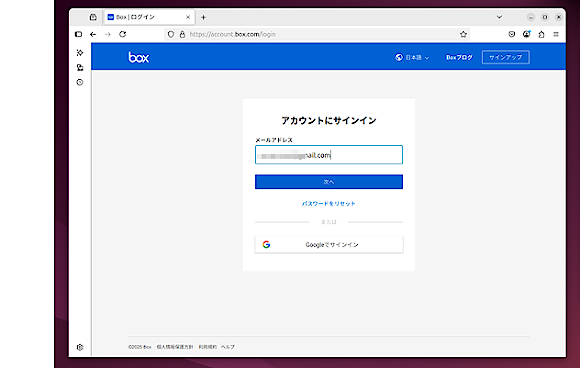Click the Firefox View icon left of tab
Image resolution: width=580 pixels, height=368 pixels.
click(x=93, y=17)
